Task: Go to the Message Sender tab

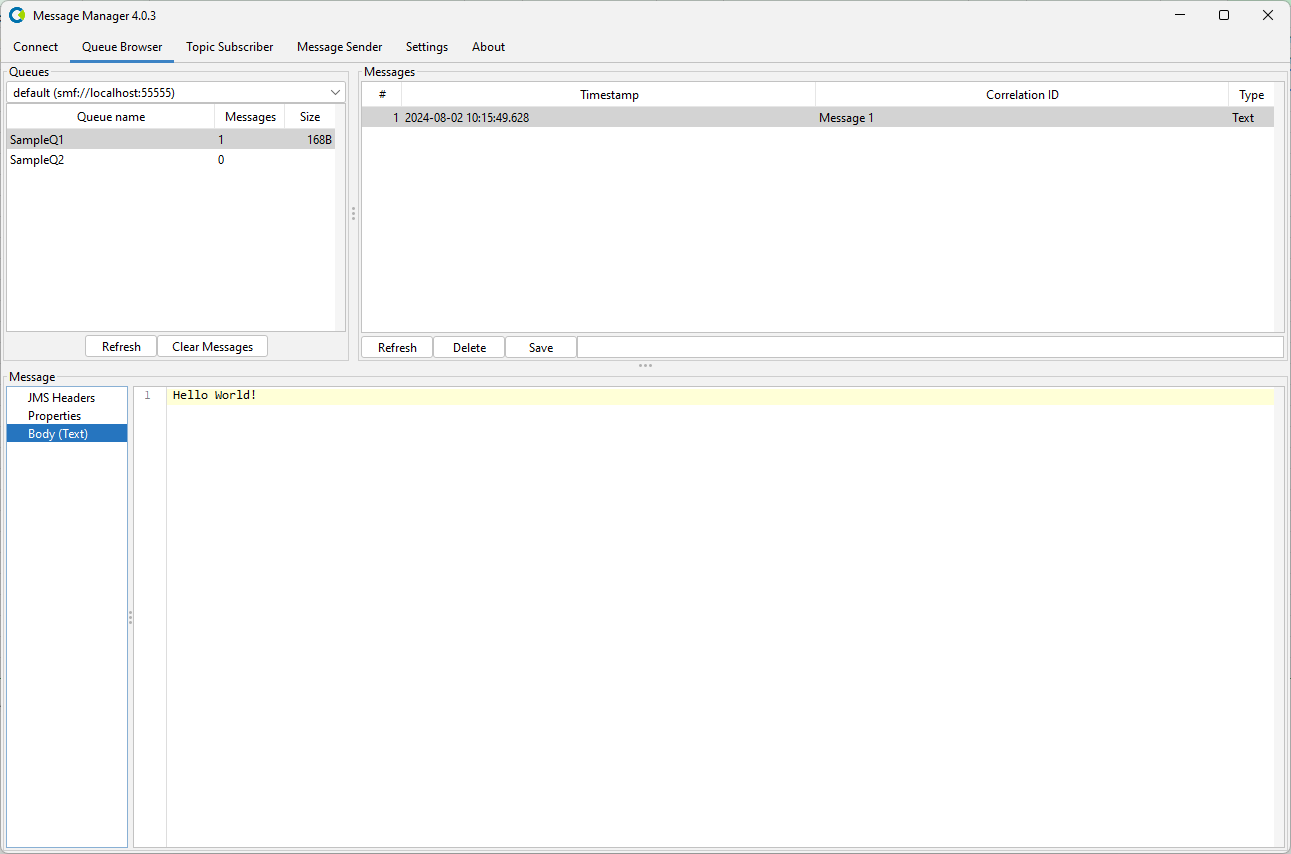Action: [340, 47]
